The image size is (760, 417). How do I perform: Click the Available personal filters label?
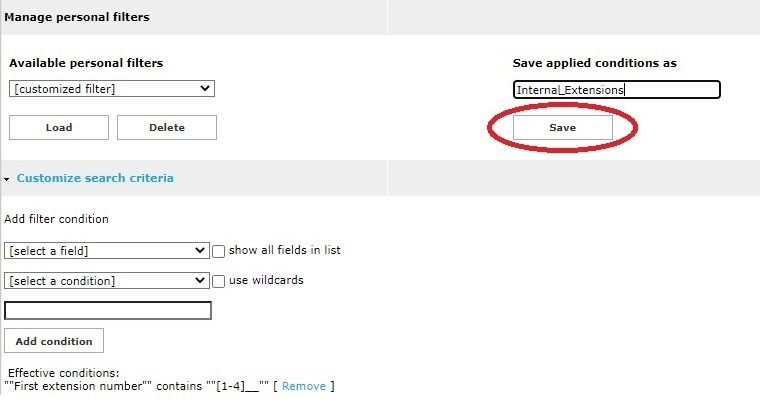(x=86, y=63)
